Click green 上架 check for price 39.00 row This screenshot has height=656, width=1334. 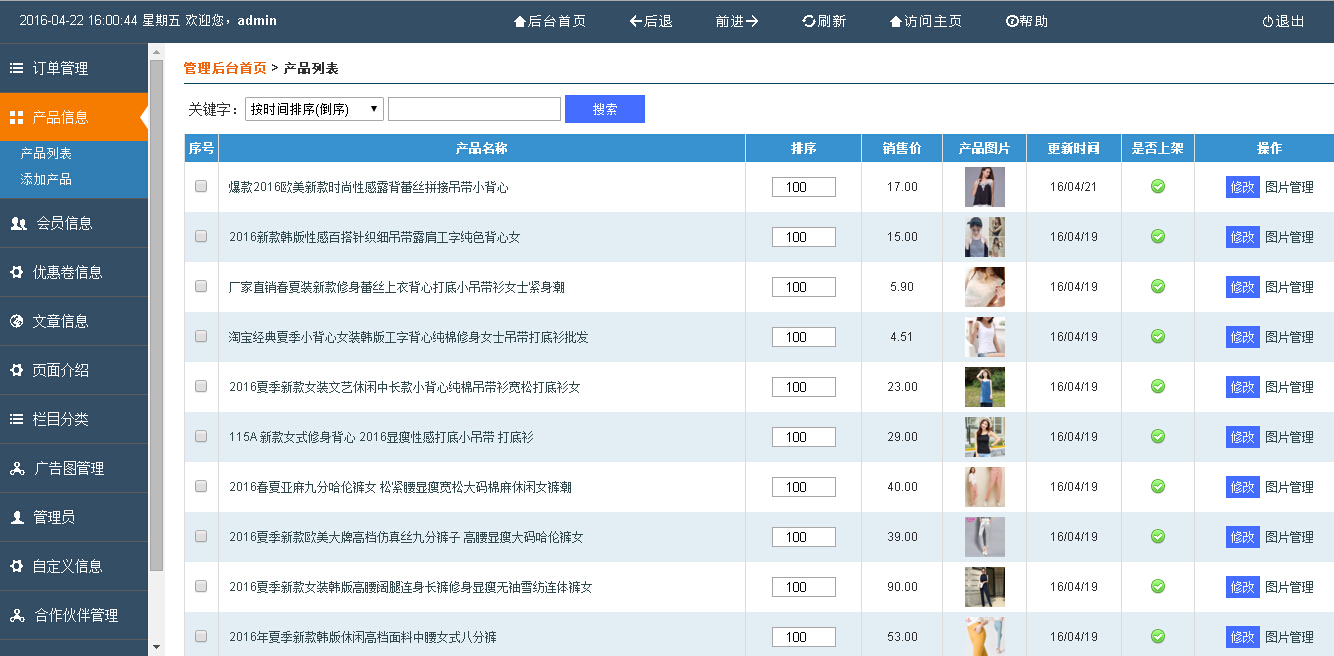tap(1158, 536)
